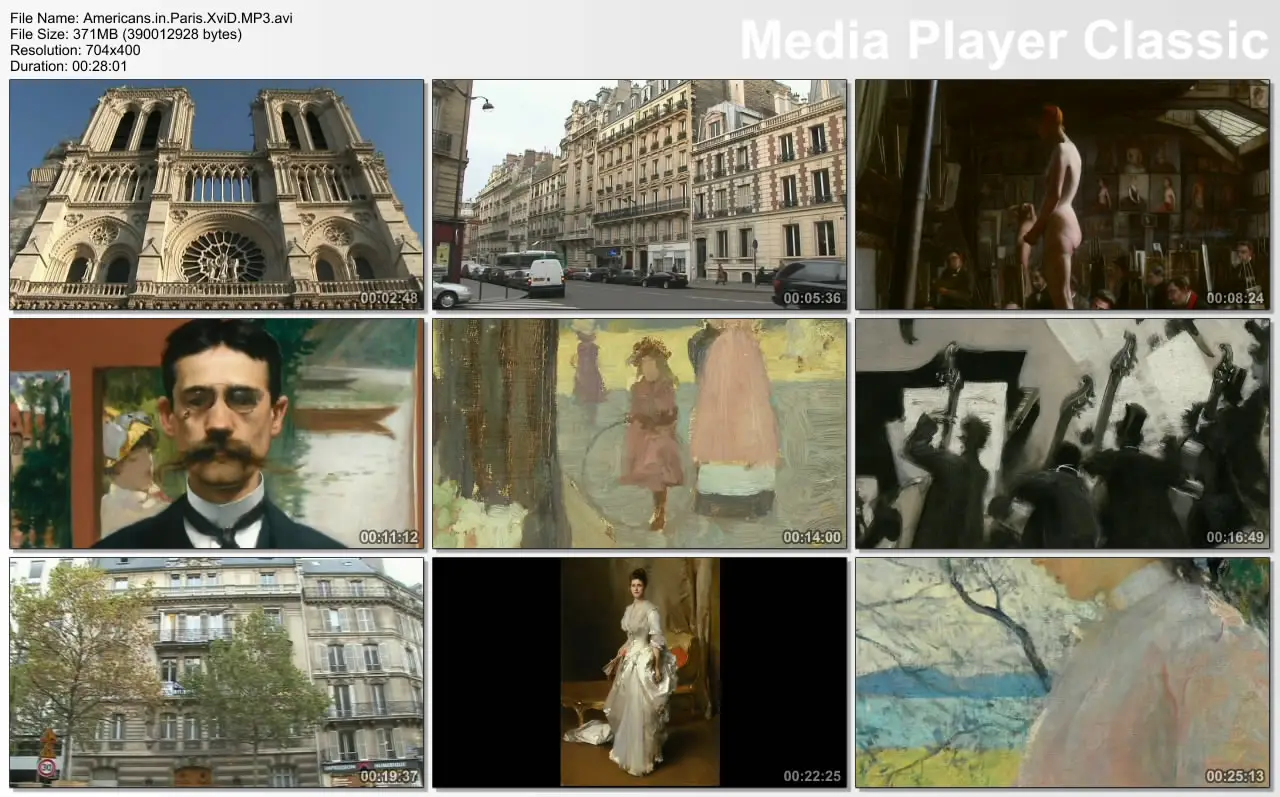Screen dimensions: 1280x797
Task: Click the Resolution 704x400 line
Action: tap(75, 50)
